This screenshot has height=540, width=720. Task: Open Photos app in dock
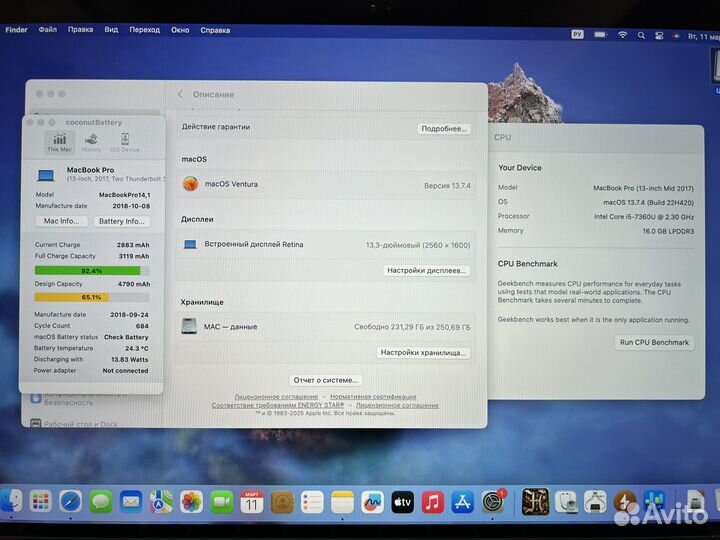pyautogui.click(x=191, y=502)
